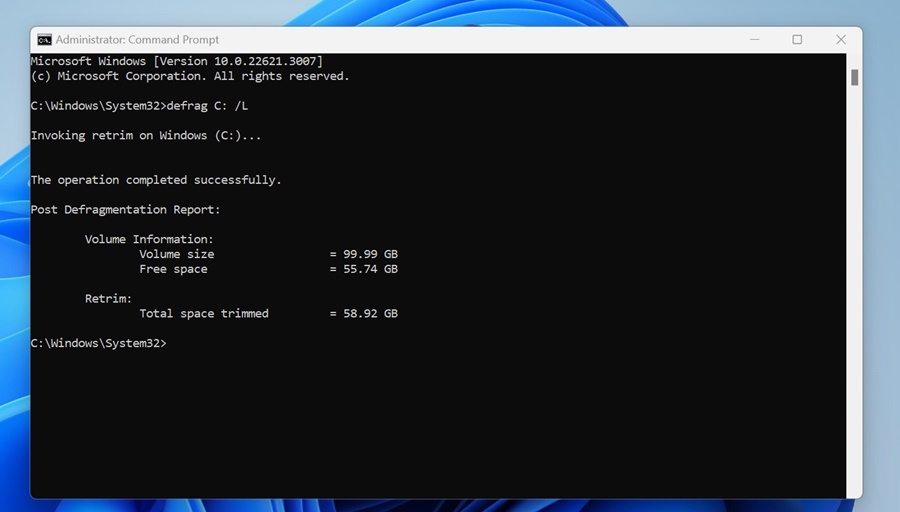Click the vertical scrollbar thumb
900x512 pixels.
(x=855, y=77)
